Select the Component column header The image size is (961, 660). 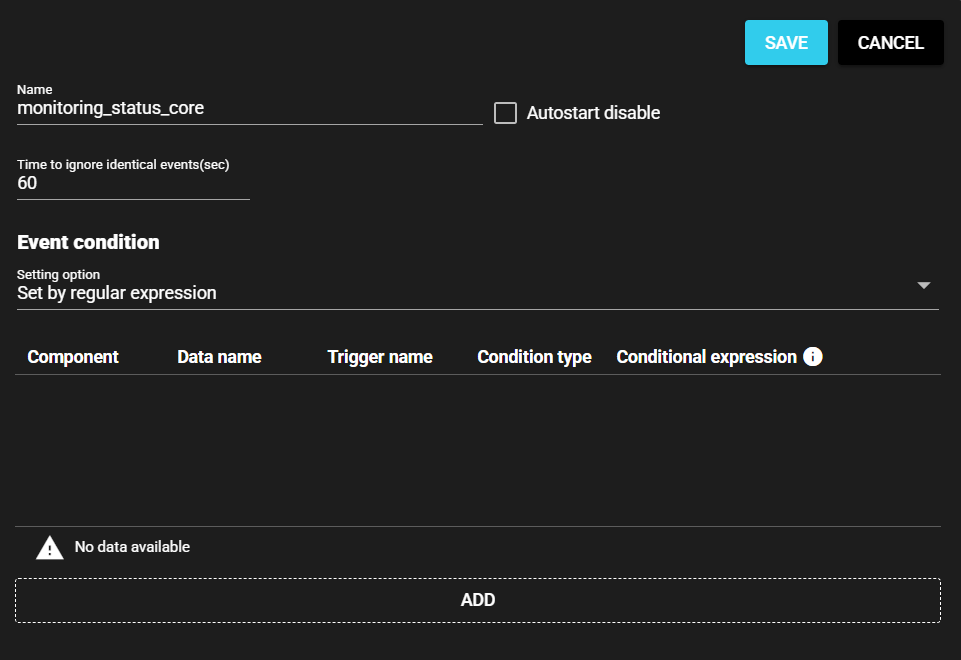click(73, 357)
